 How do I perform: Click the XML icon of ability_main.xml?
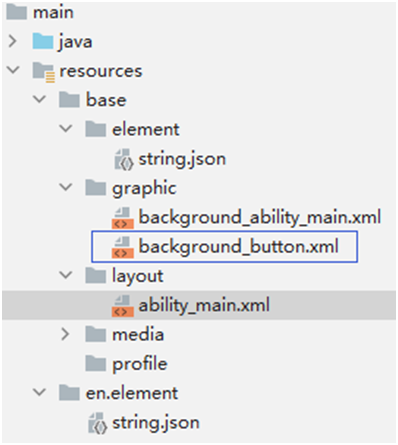click(123, 306)
